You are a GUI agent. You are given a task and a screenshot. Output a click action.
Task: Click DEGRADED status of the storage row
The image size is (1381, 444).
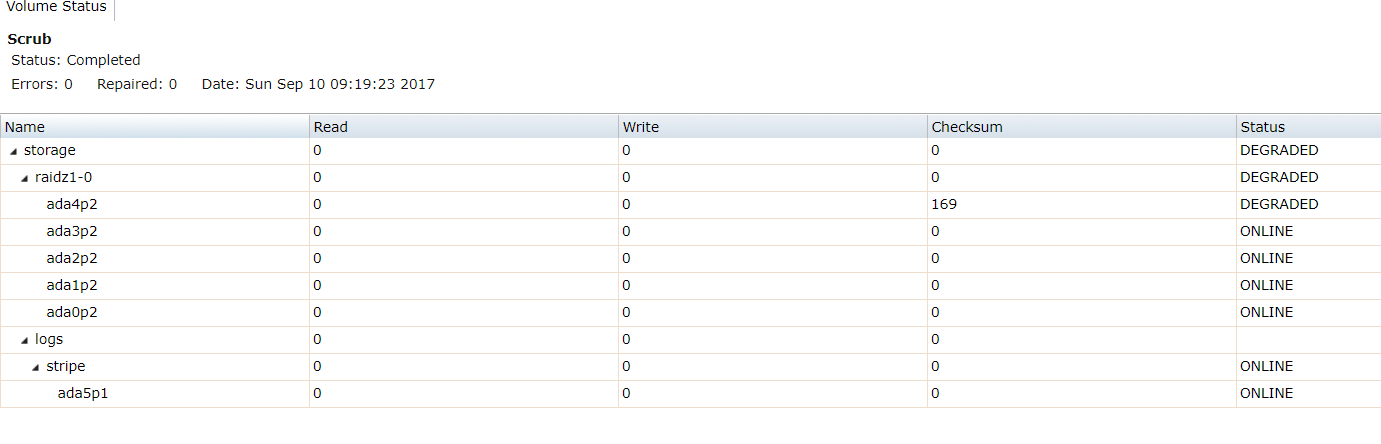(x=1279, y=151)
